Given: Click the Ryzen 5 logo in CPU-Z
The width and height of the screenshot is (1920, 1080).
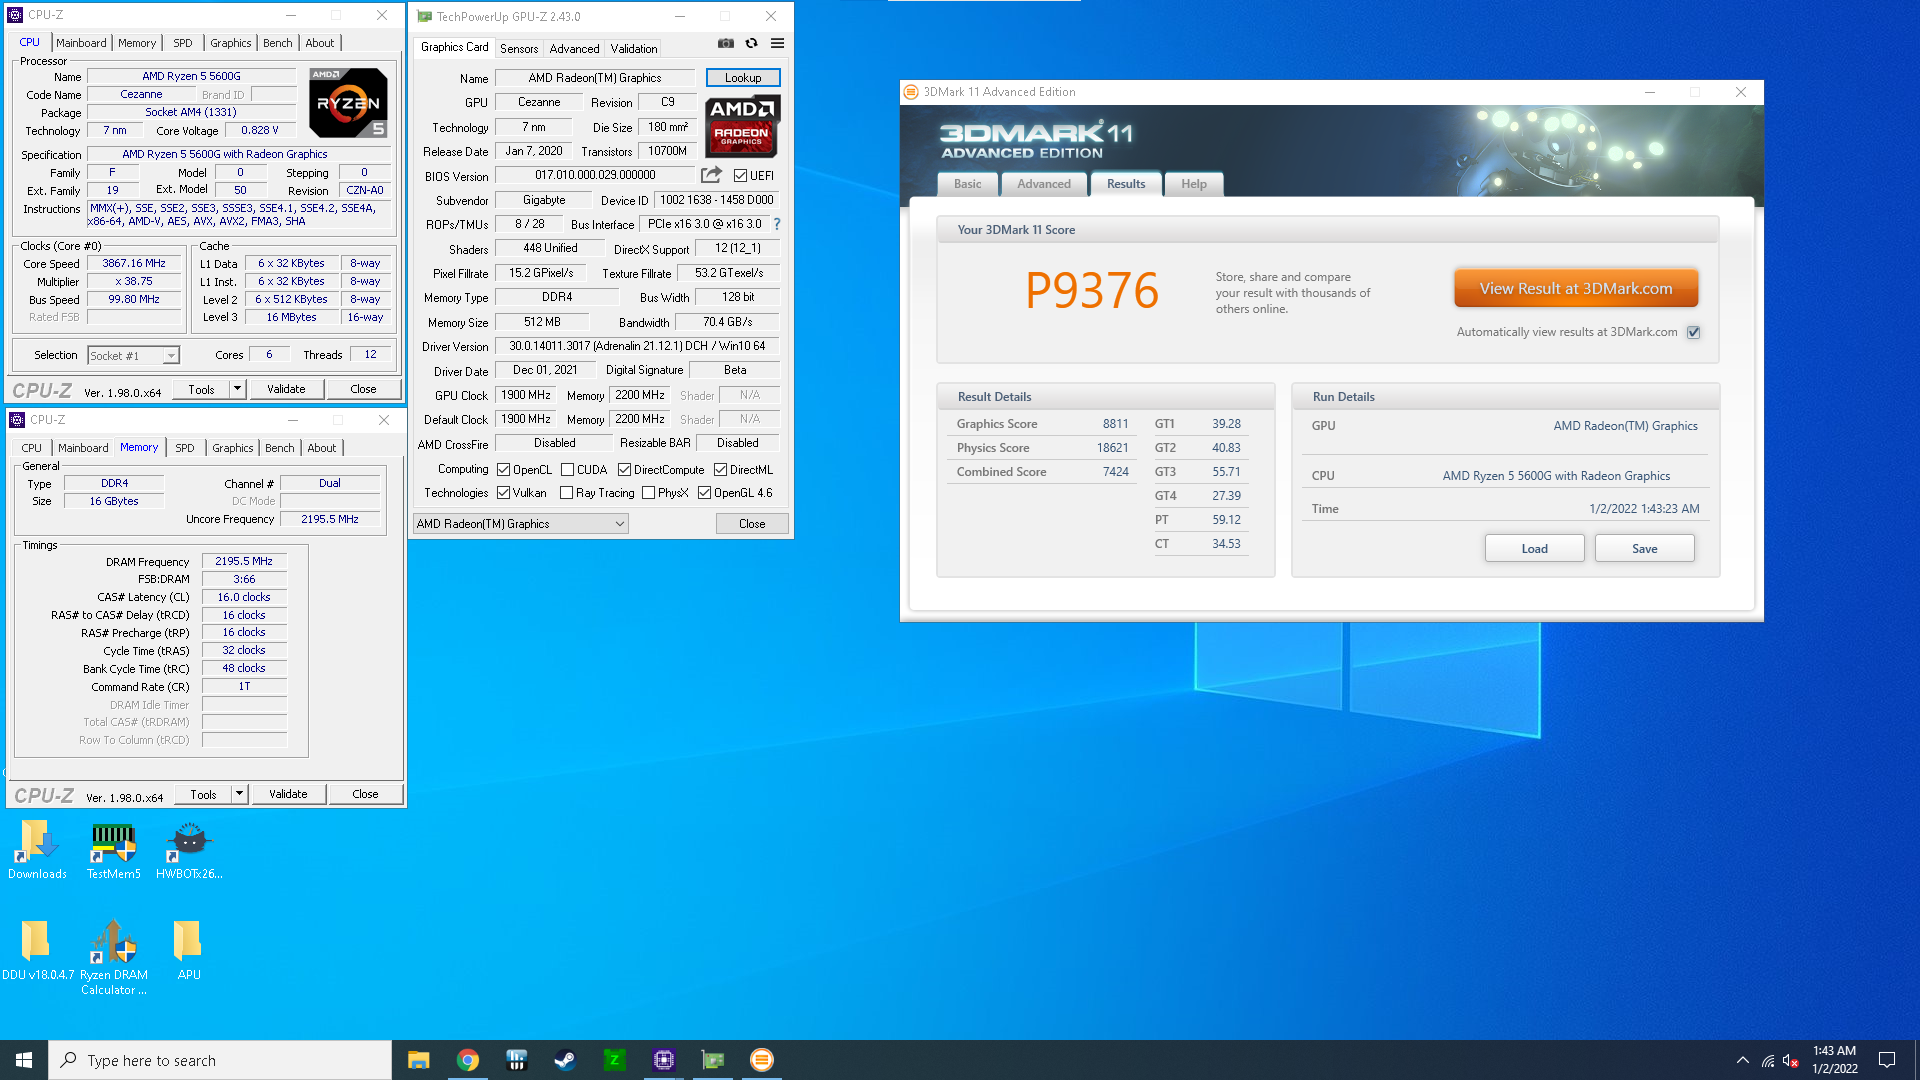Looking at the screenshot, I should click(x=347, y=102).
